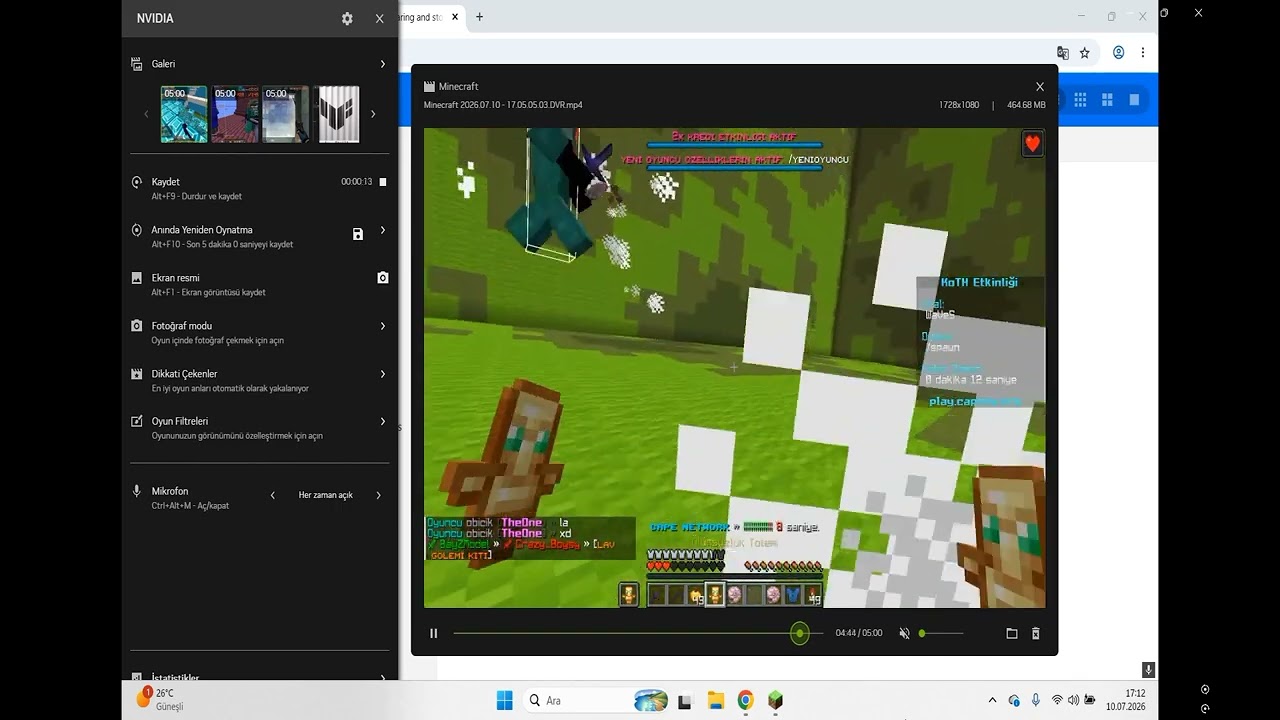Open a new Chrome tab

[x=479, y=17]
